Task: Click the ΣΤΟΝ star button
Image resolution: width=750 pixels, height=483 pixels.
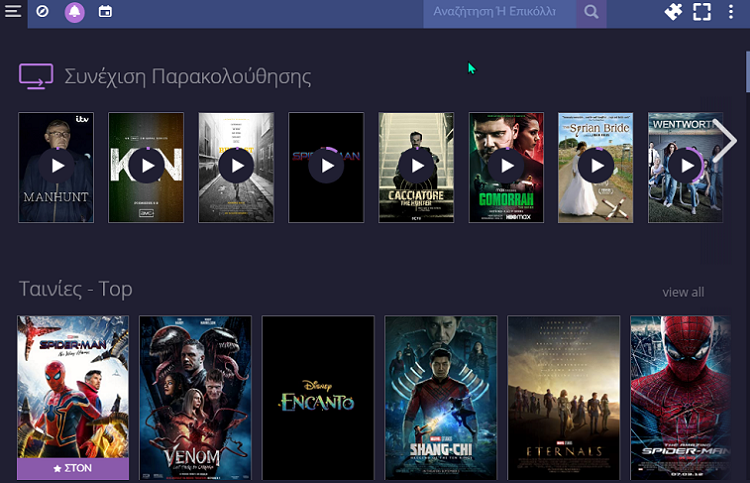Action: click(x=73, y=469)
